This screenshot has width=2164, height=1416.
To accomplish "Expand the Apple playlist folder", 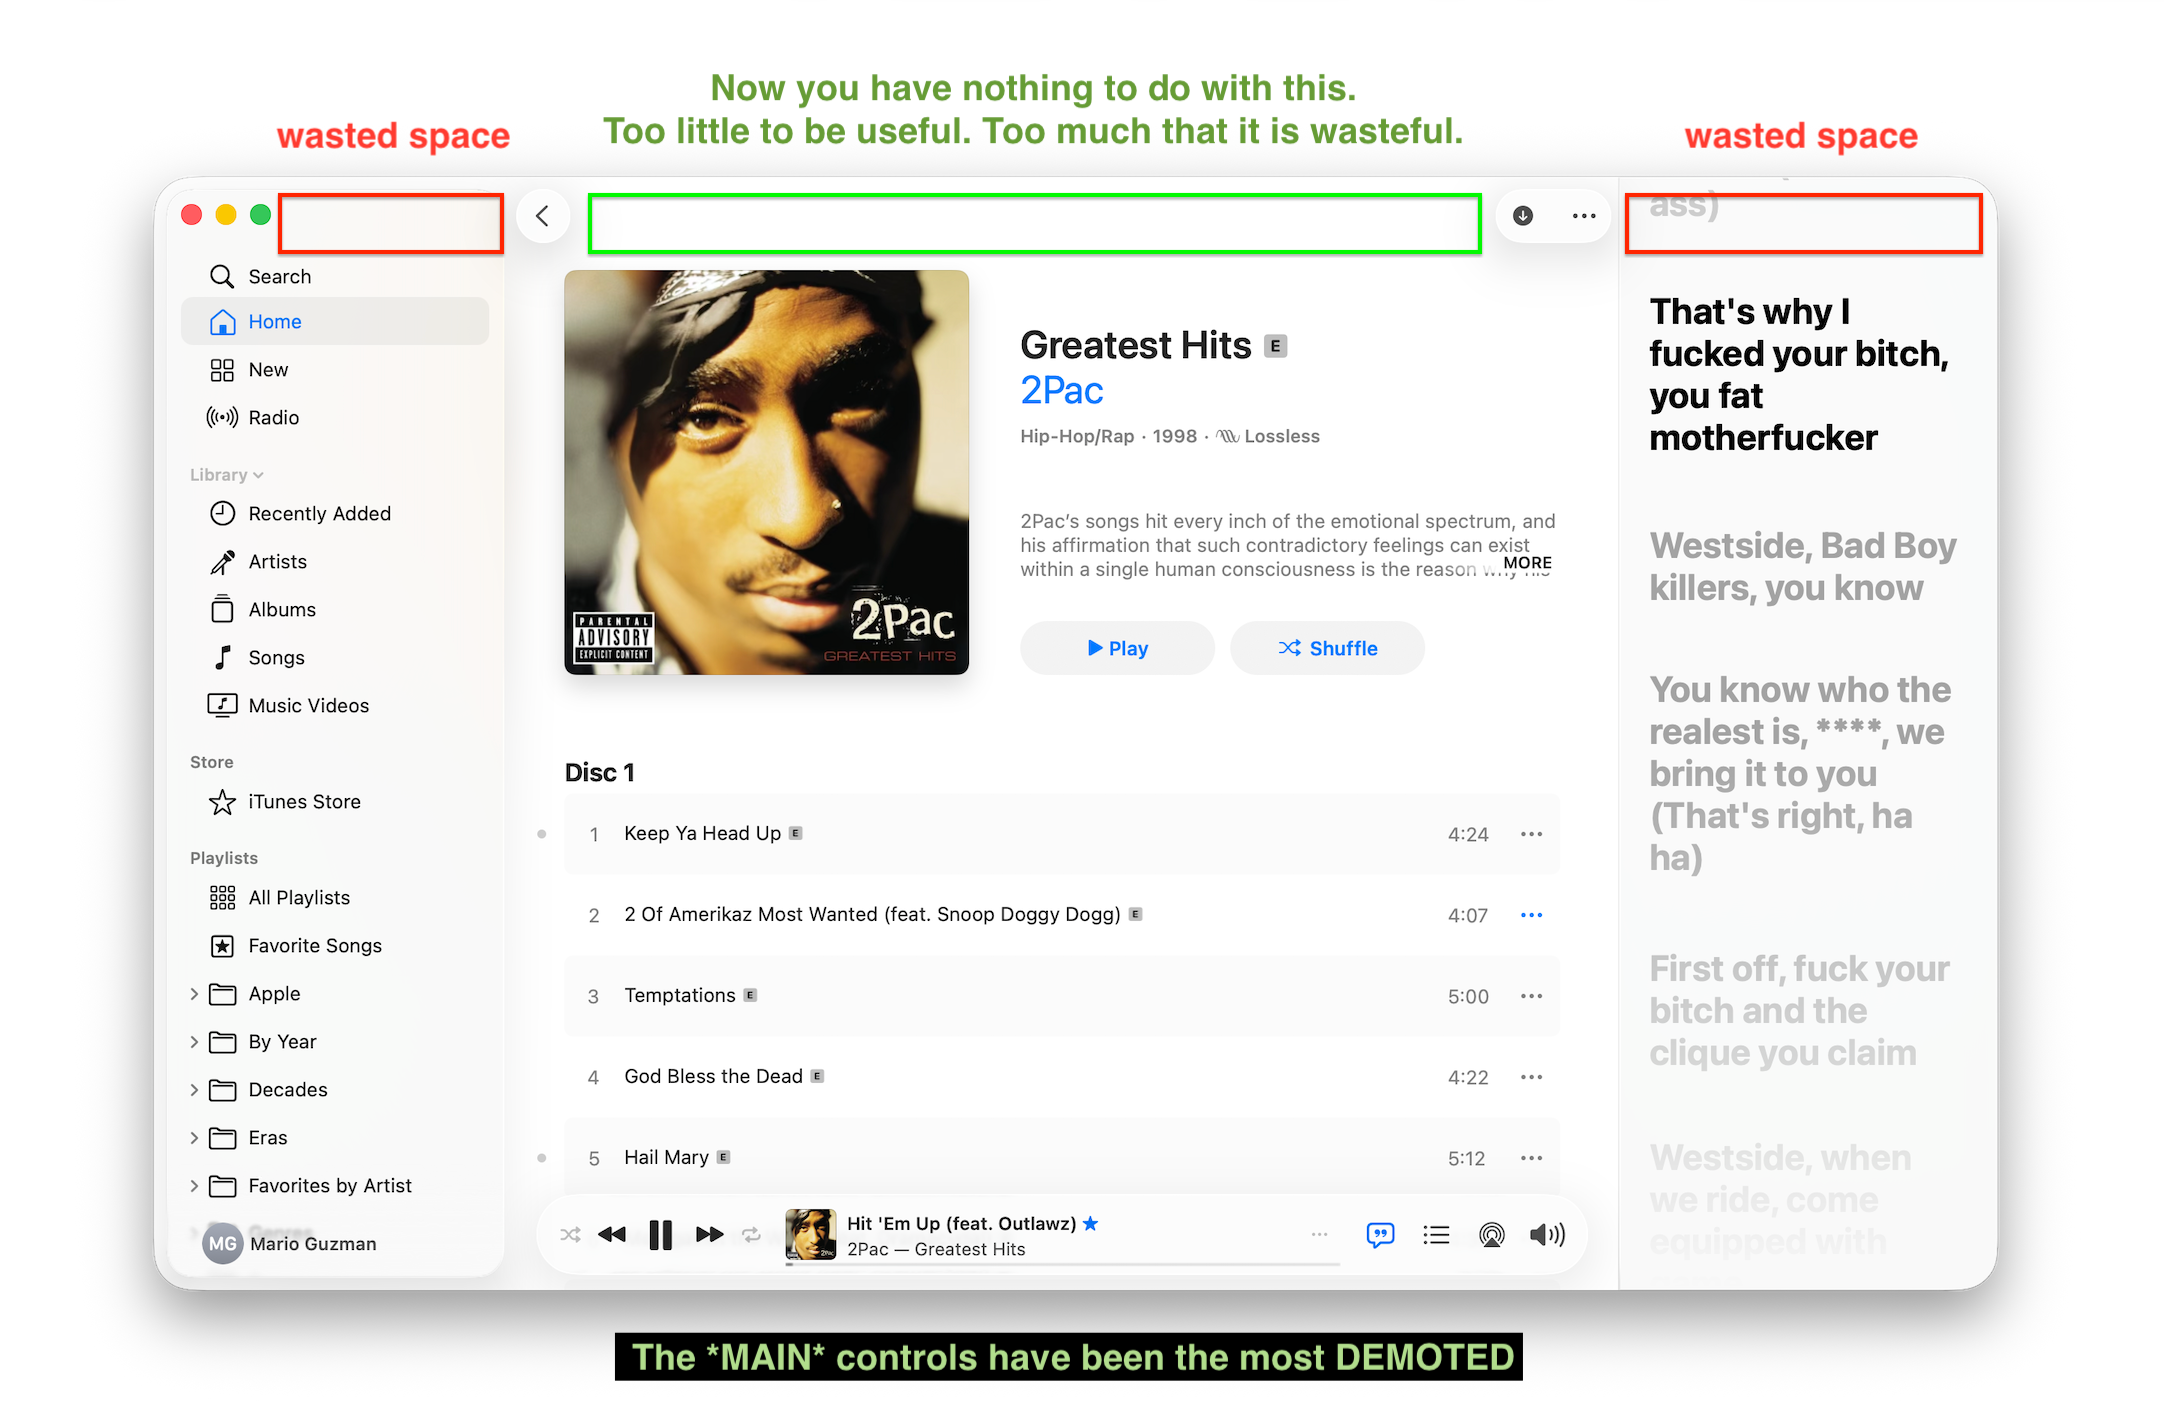I will 194,994.
